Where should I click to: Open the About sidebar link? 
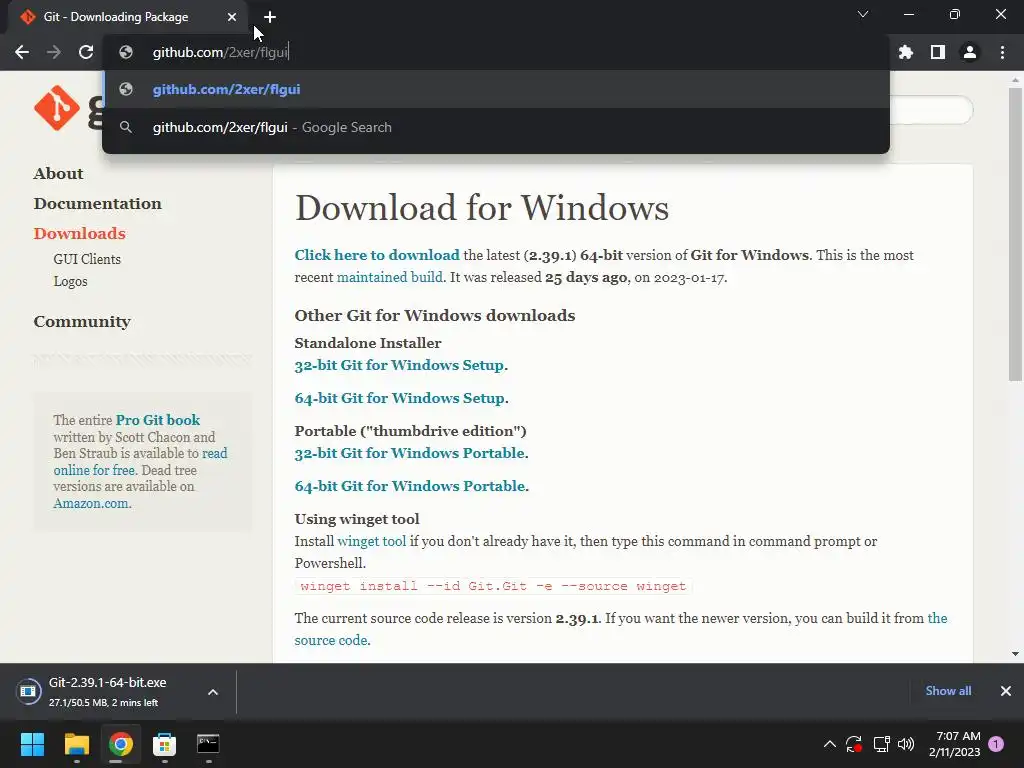[58, 174]
